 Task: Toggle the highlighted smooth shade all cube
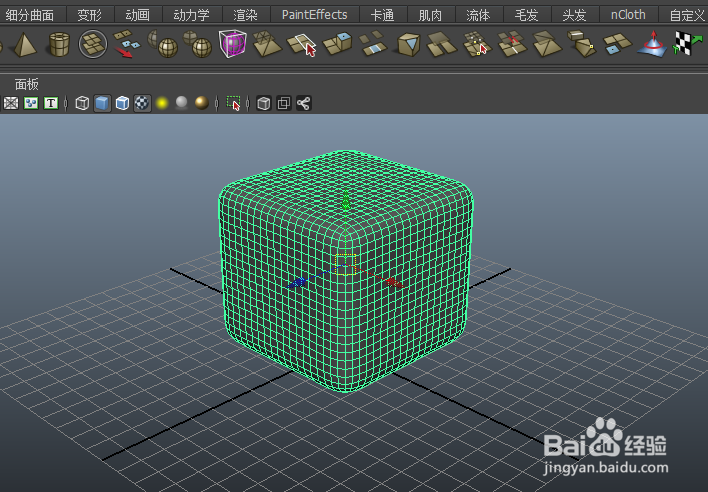click(102, 103)
